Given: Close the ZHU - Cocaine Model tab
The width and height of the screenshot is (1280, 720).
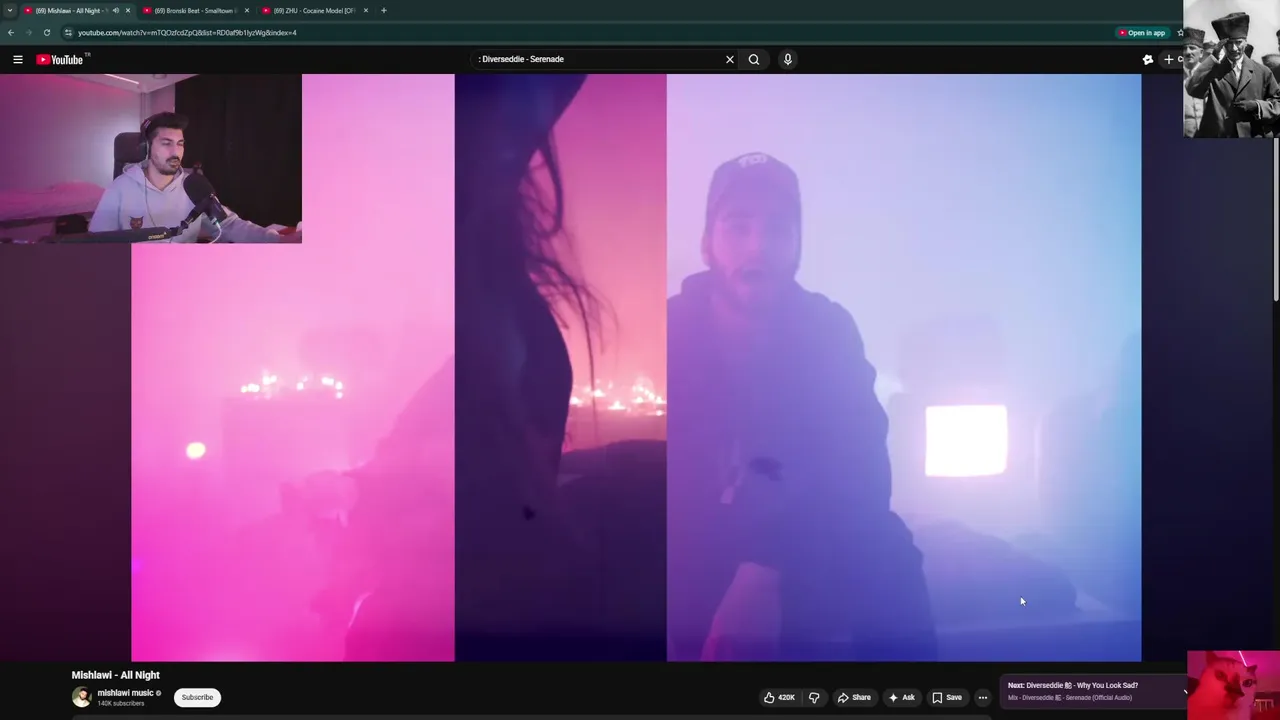Looking at the screenshot, I should click(x=365, y=10).
